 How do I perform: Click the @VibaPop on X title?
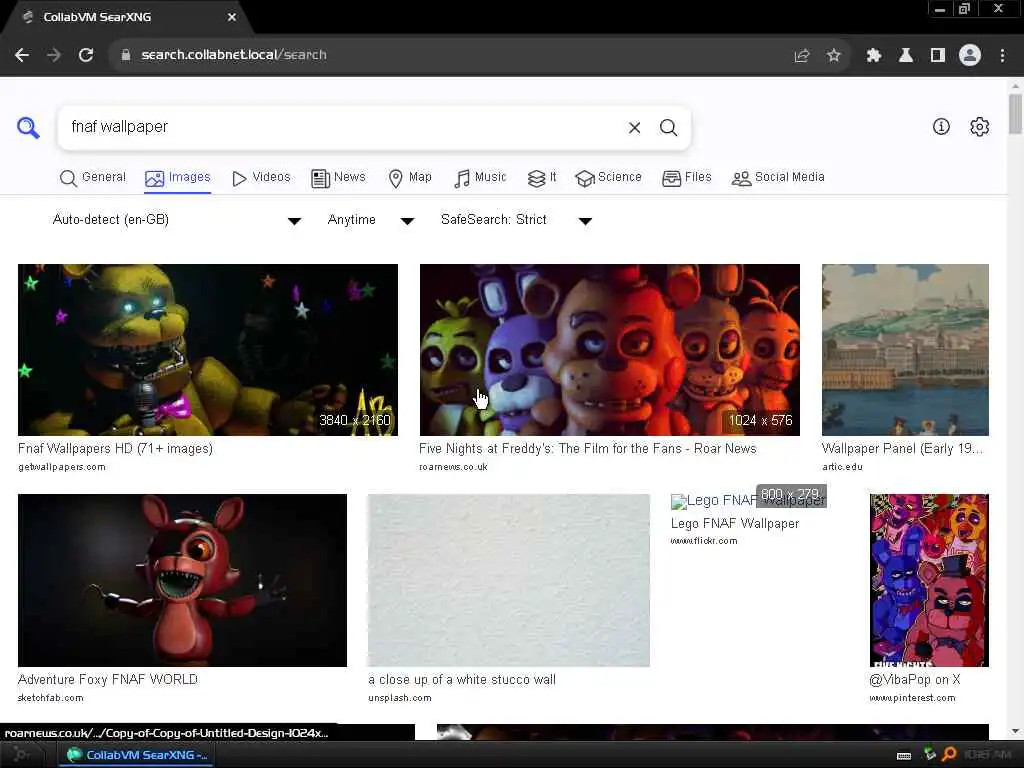pyautogui.click(x=914, y=680)
